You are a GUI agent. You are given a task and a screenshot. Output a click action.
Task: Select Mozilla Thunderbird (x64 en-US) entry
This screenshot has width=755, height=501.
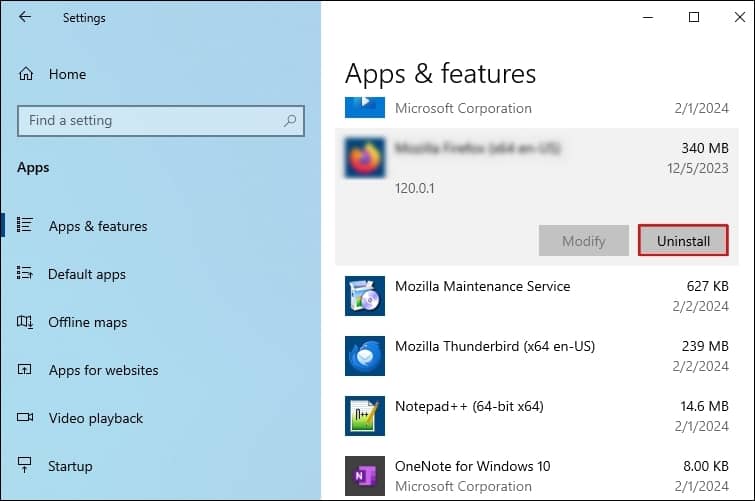(495, 346)
